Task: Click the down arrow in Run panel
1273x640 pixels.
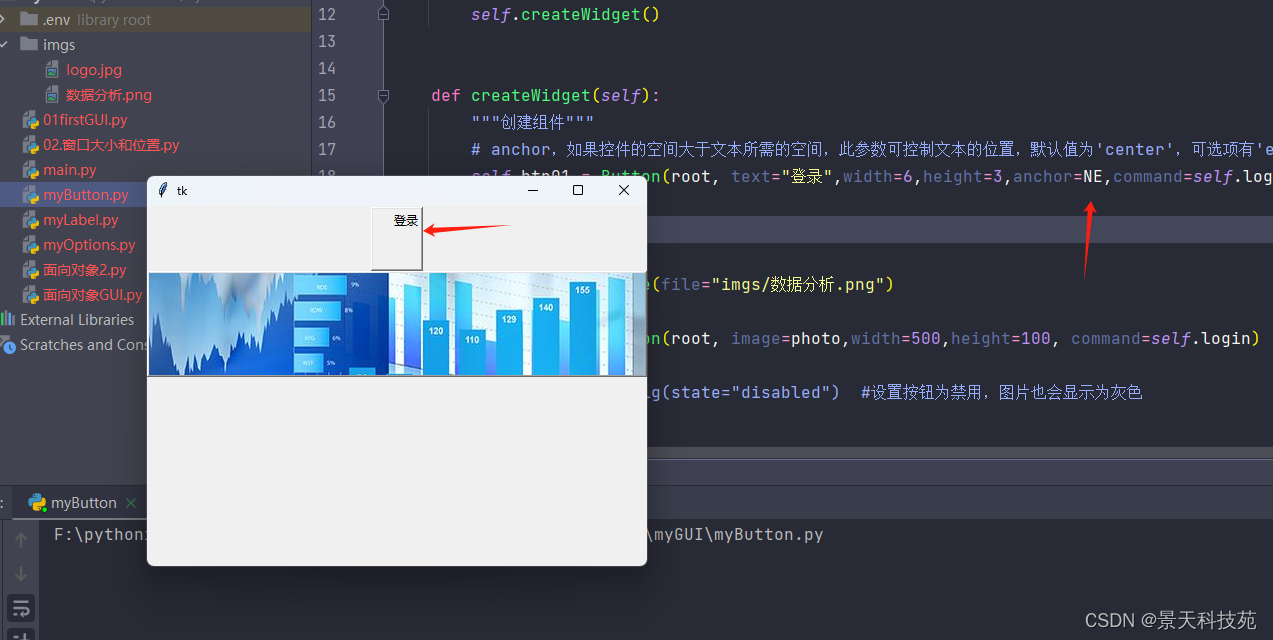Action: (x=21, y=574)
